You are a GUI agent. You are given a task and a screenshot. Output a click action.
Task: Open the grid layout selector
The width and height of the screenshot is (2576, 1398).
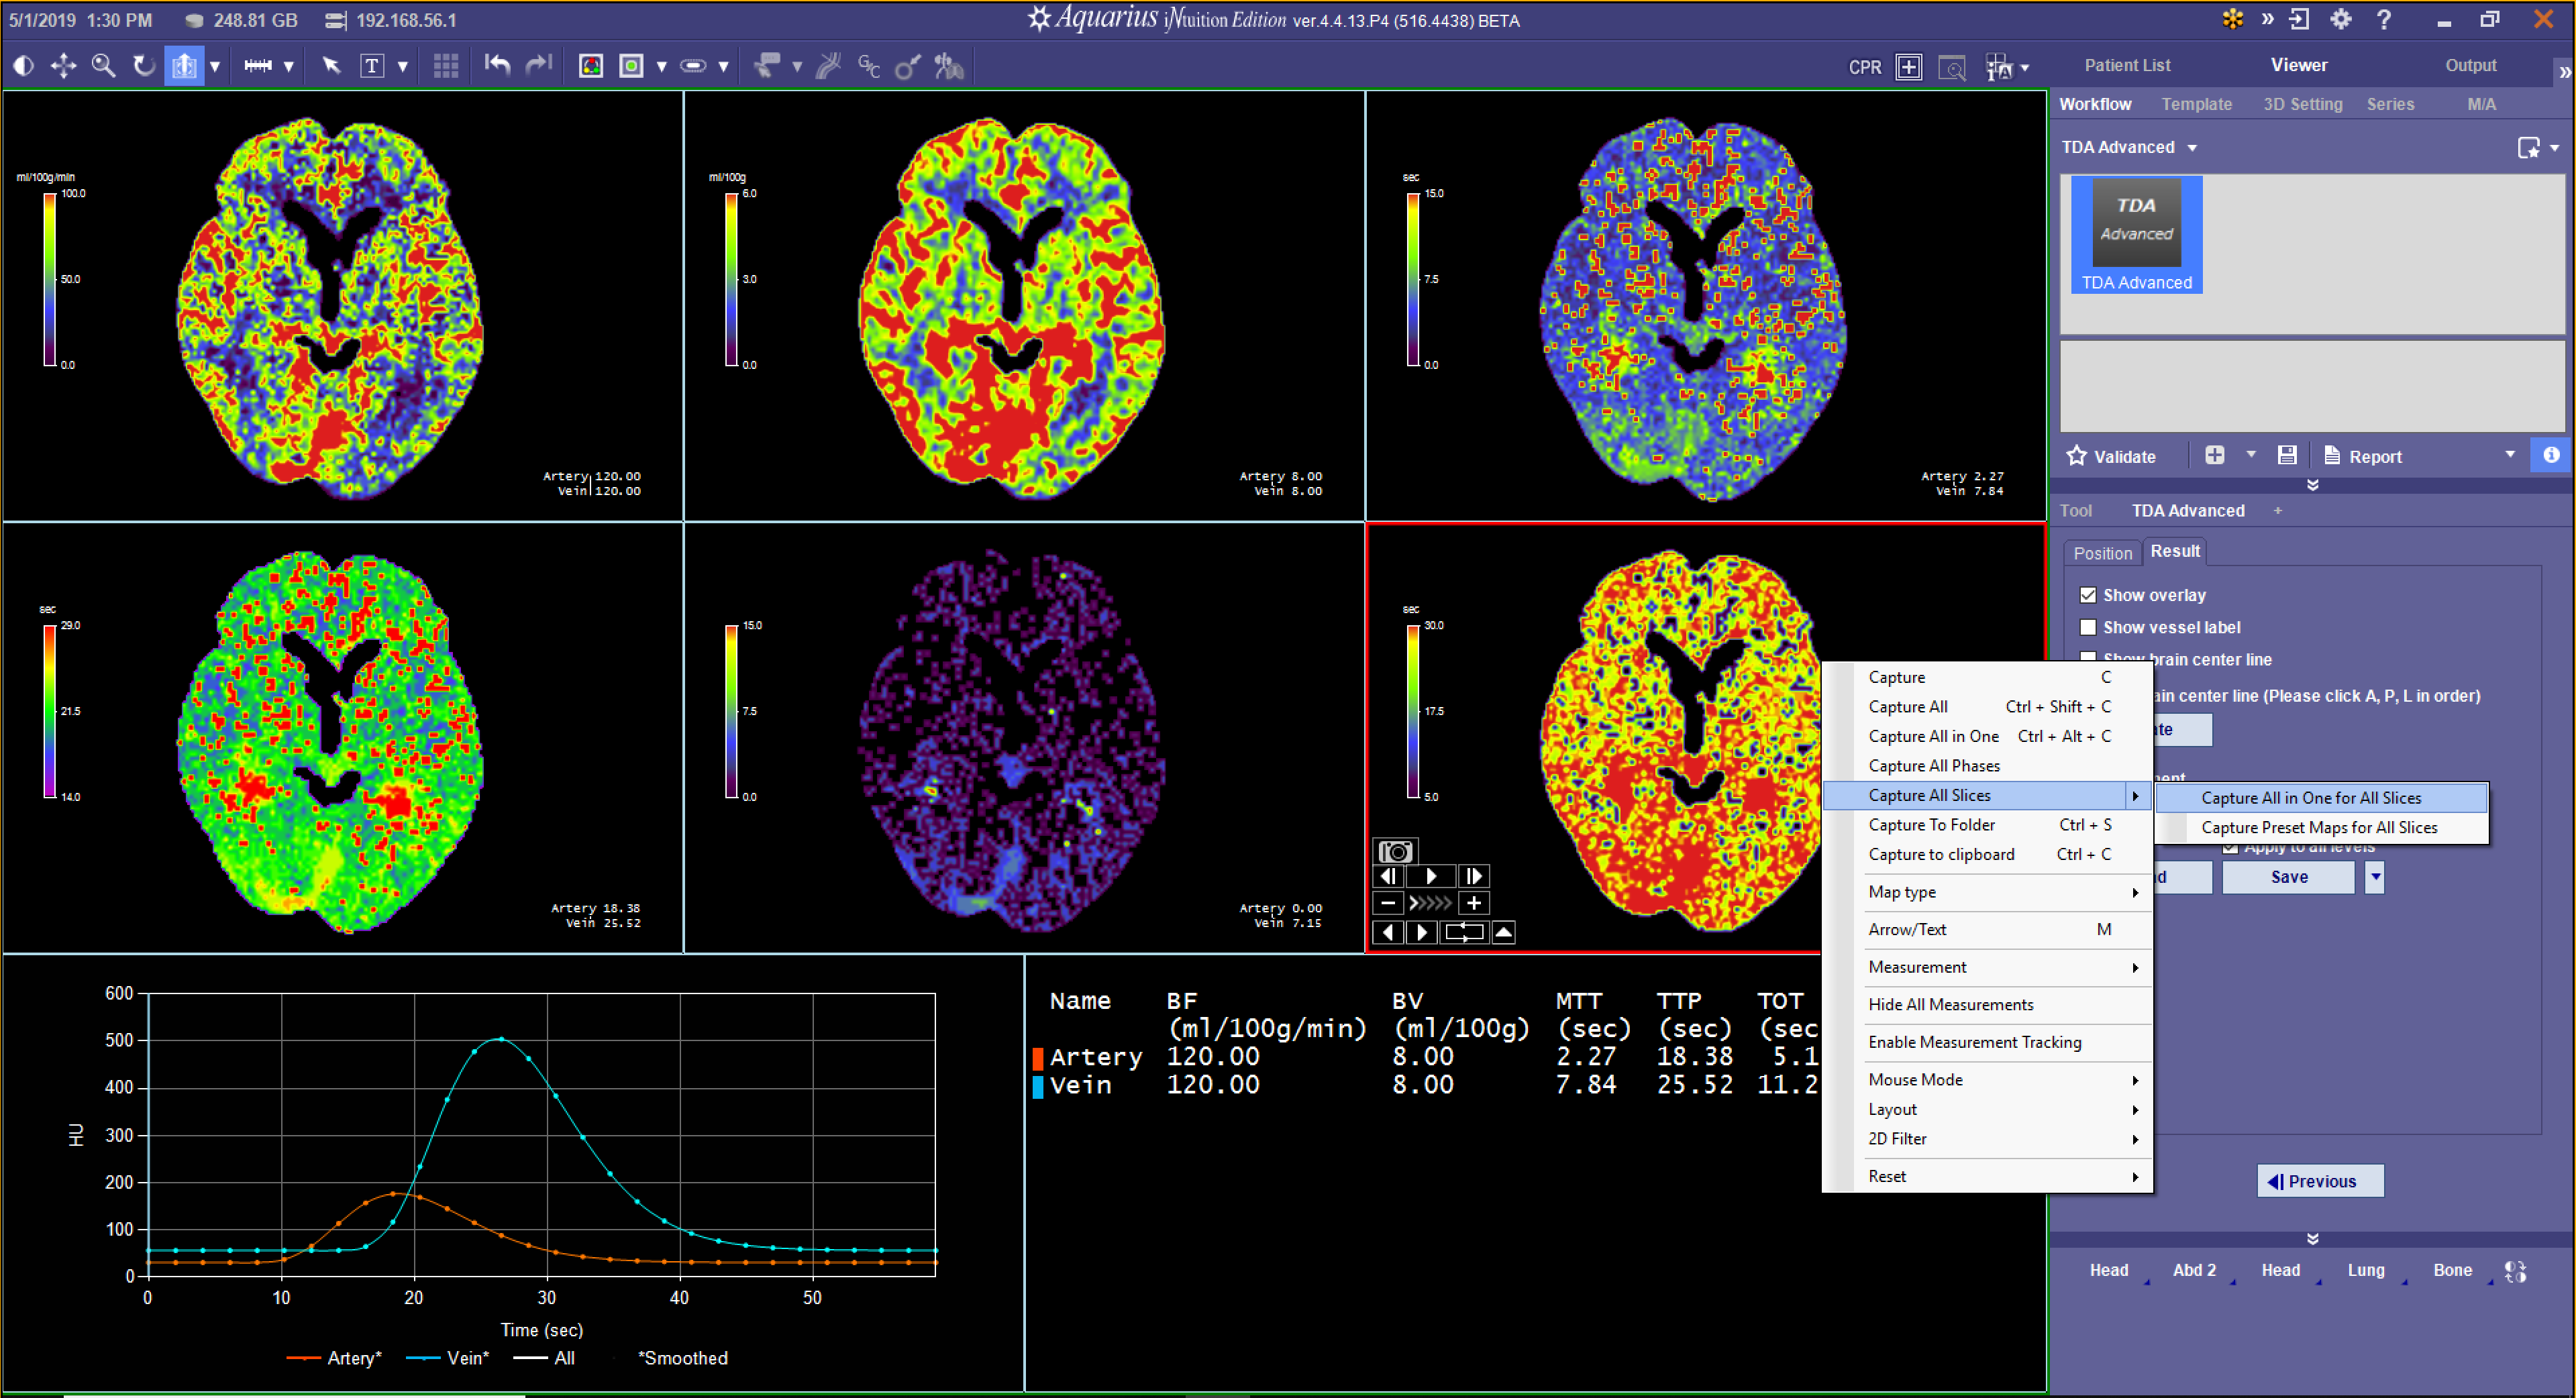click(446, 65)
